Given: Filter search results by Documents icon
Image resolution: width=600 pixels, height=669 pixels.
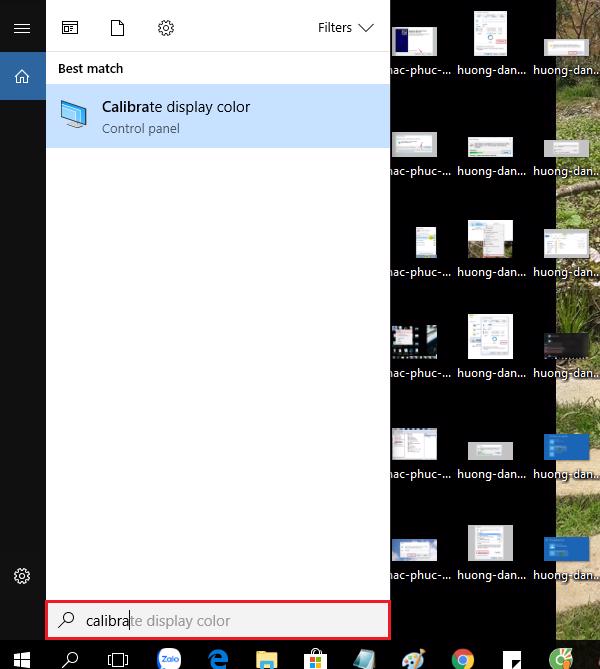Looking at the screenshot, I should tap(118, 28).
